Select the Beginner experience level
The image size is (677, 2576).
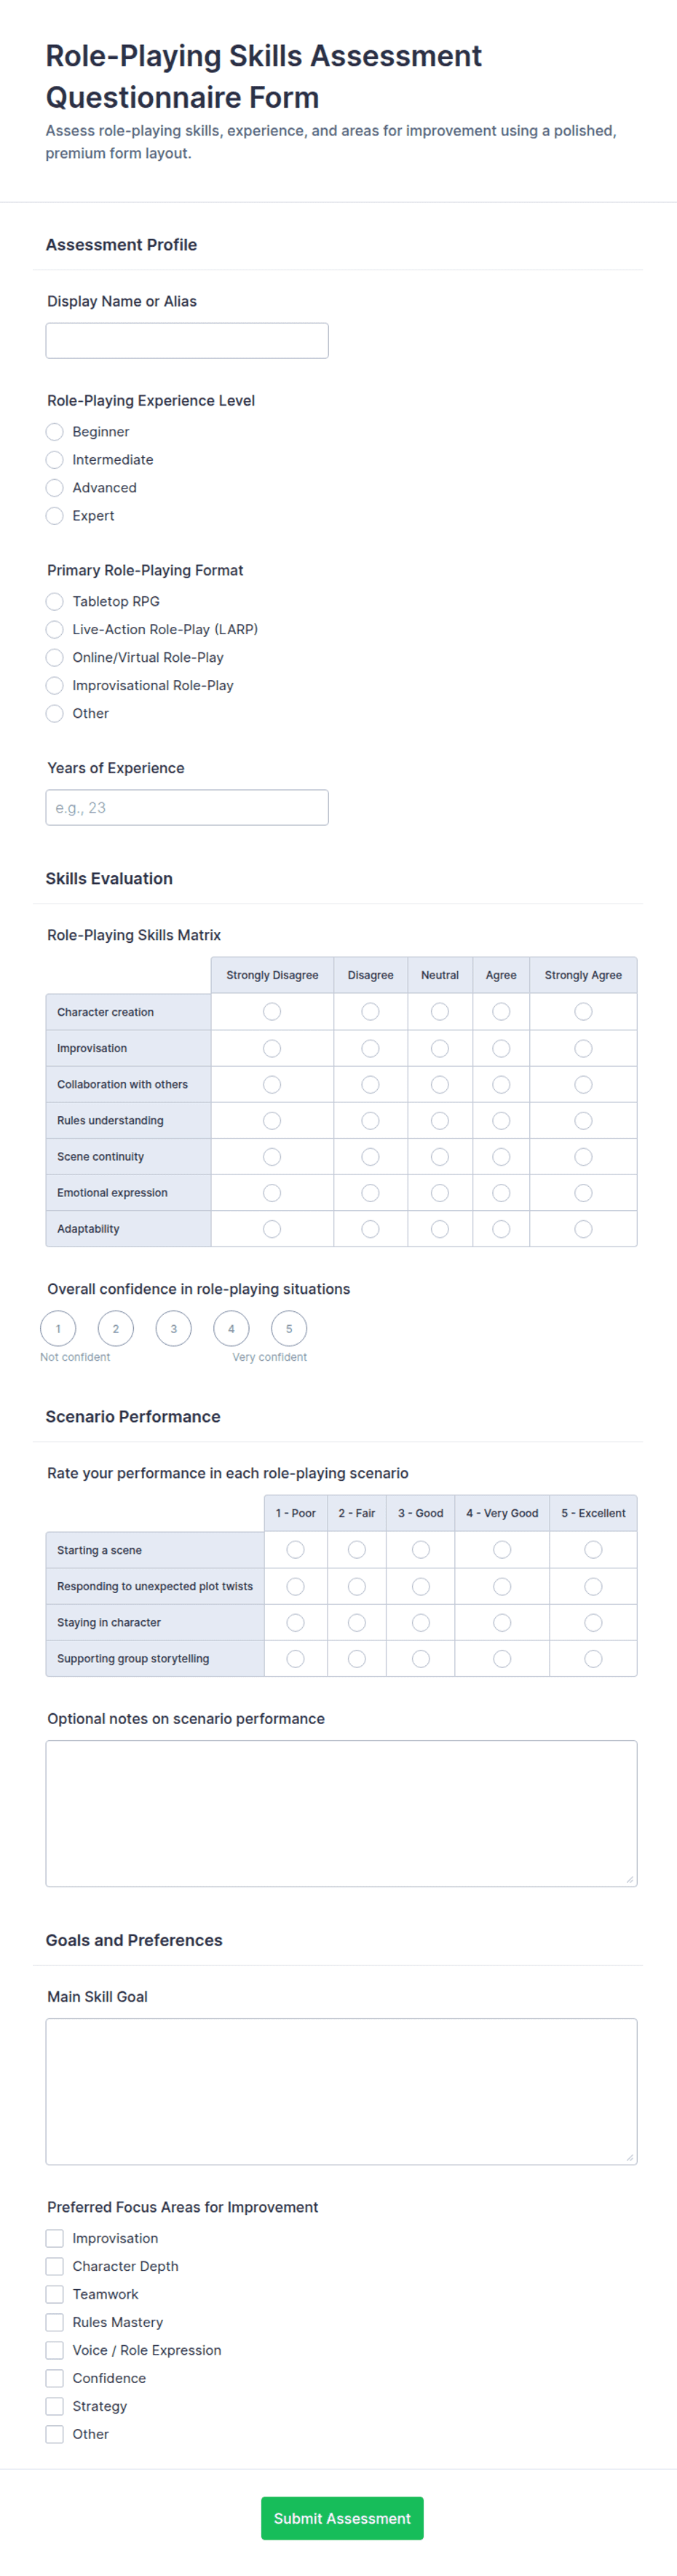(55, 432)
